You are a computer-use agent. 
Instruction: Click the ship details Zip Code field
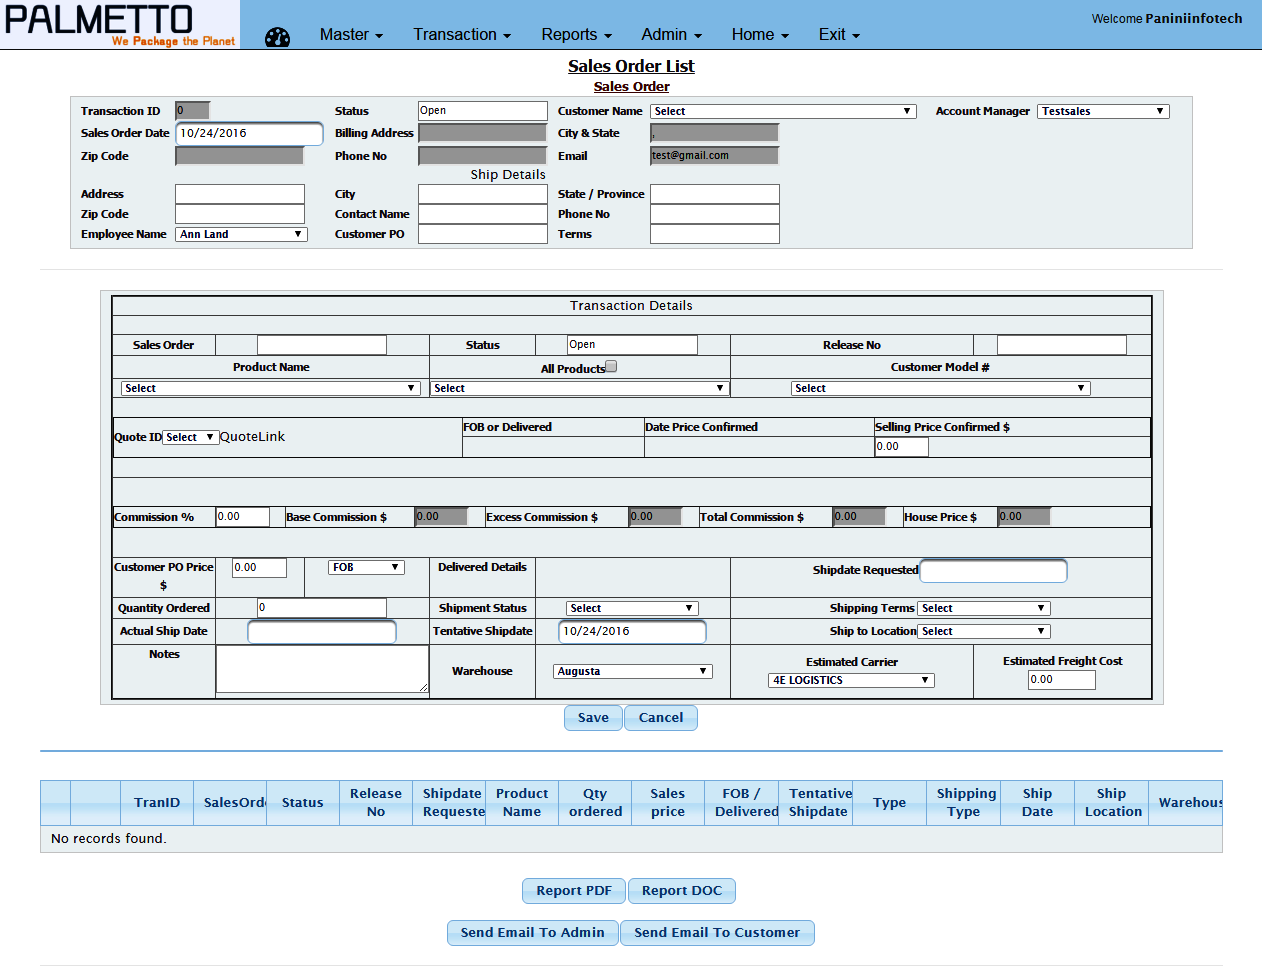tap(240, 214)
